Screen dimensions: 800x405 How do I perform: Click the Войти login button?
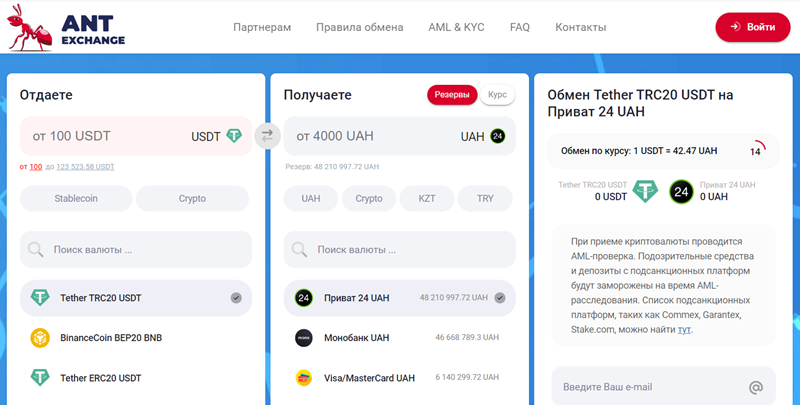tap(753, 27)
